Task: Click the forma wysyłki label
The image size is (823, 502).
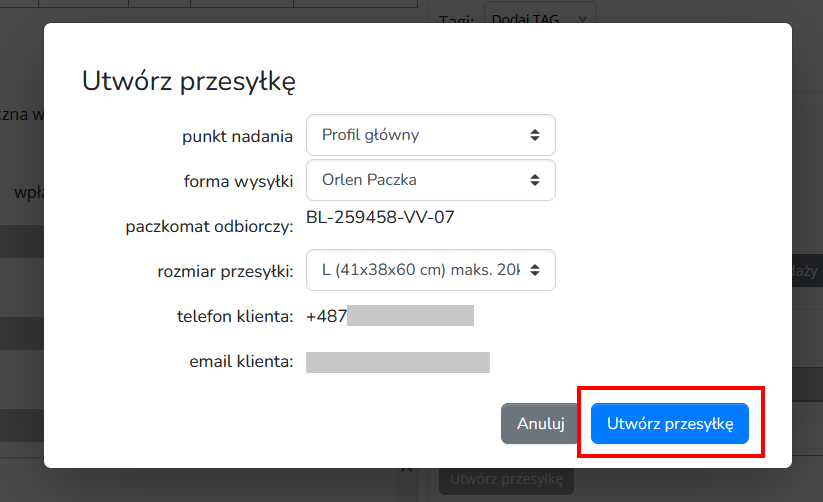Action: tap(238, 181)
